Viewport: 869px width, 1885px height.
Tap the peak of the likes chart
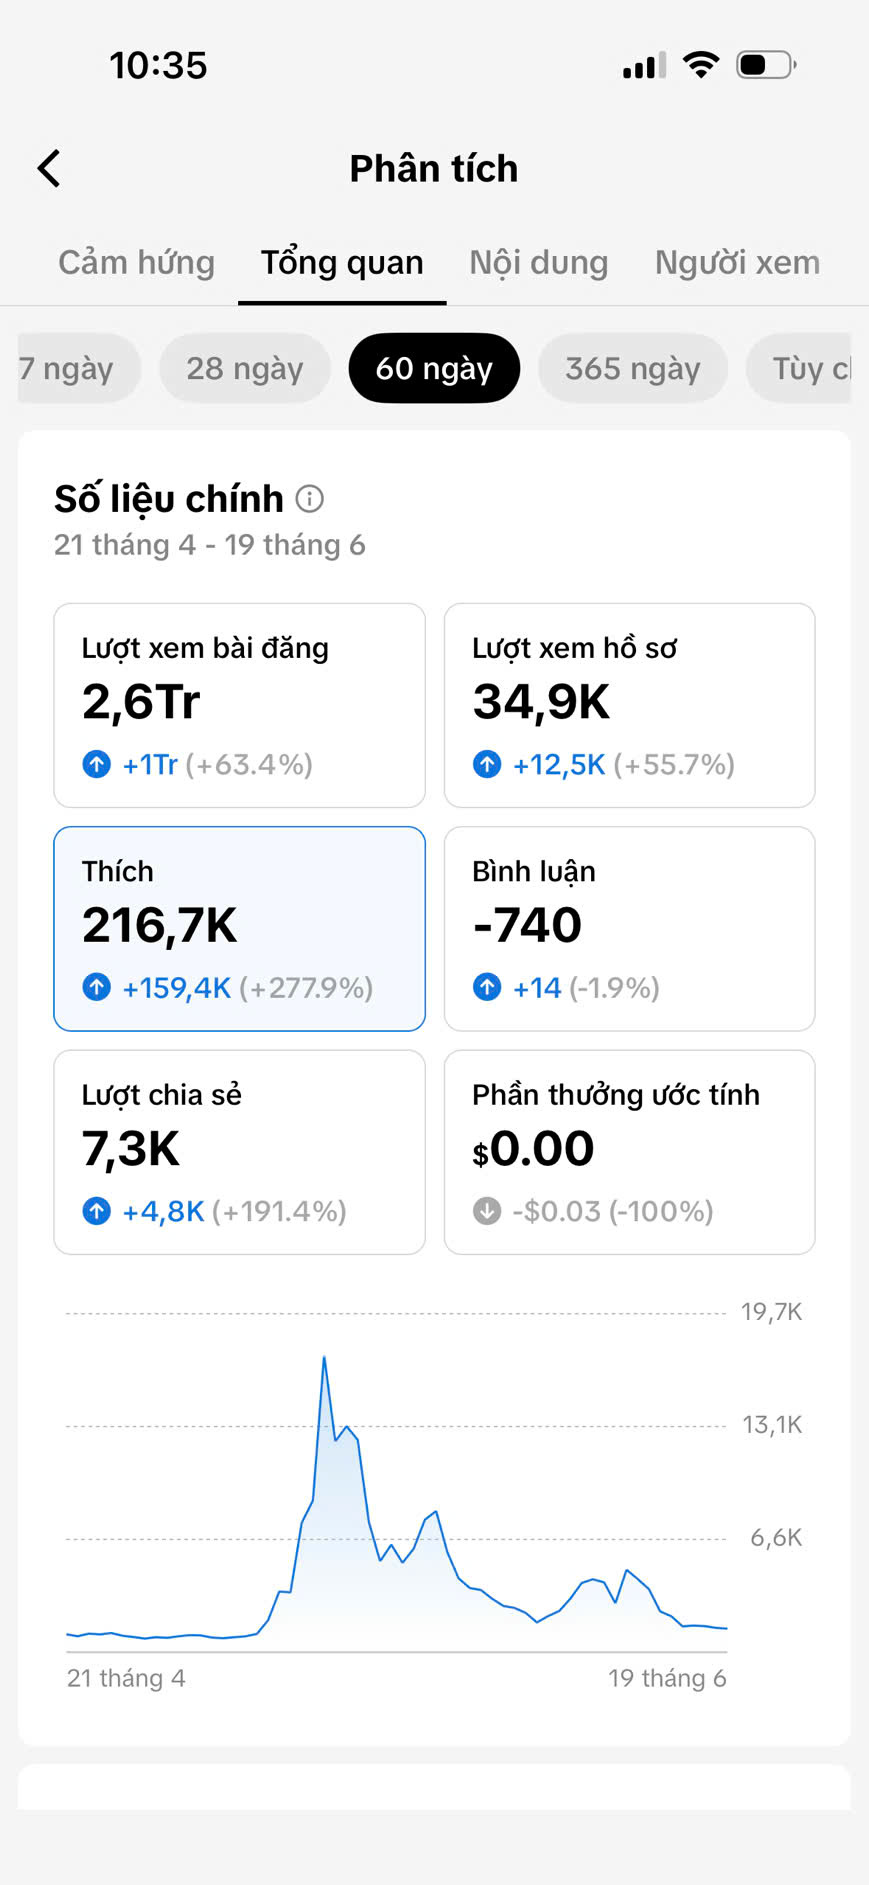[x=324, y=1358]
